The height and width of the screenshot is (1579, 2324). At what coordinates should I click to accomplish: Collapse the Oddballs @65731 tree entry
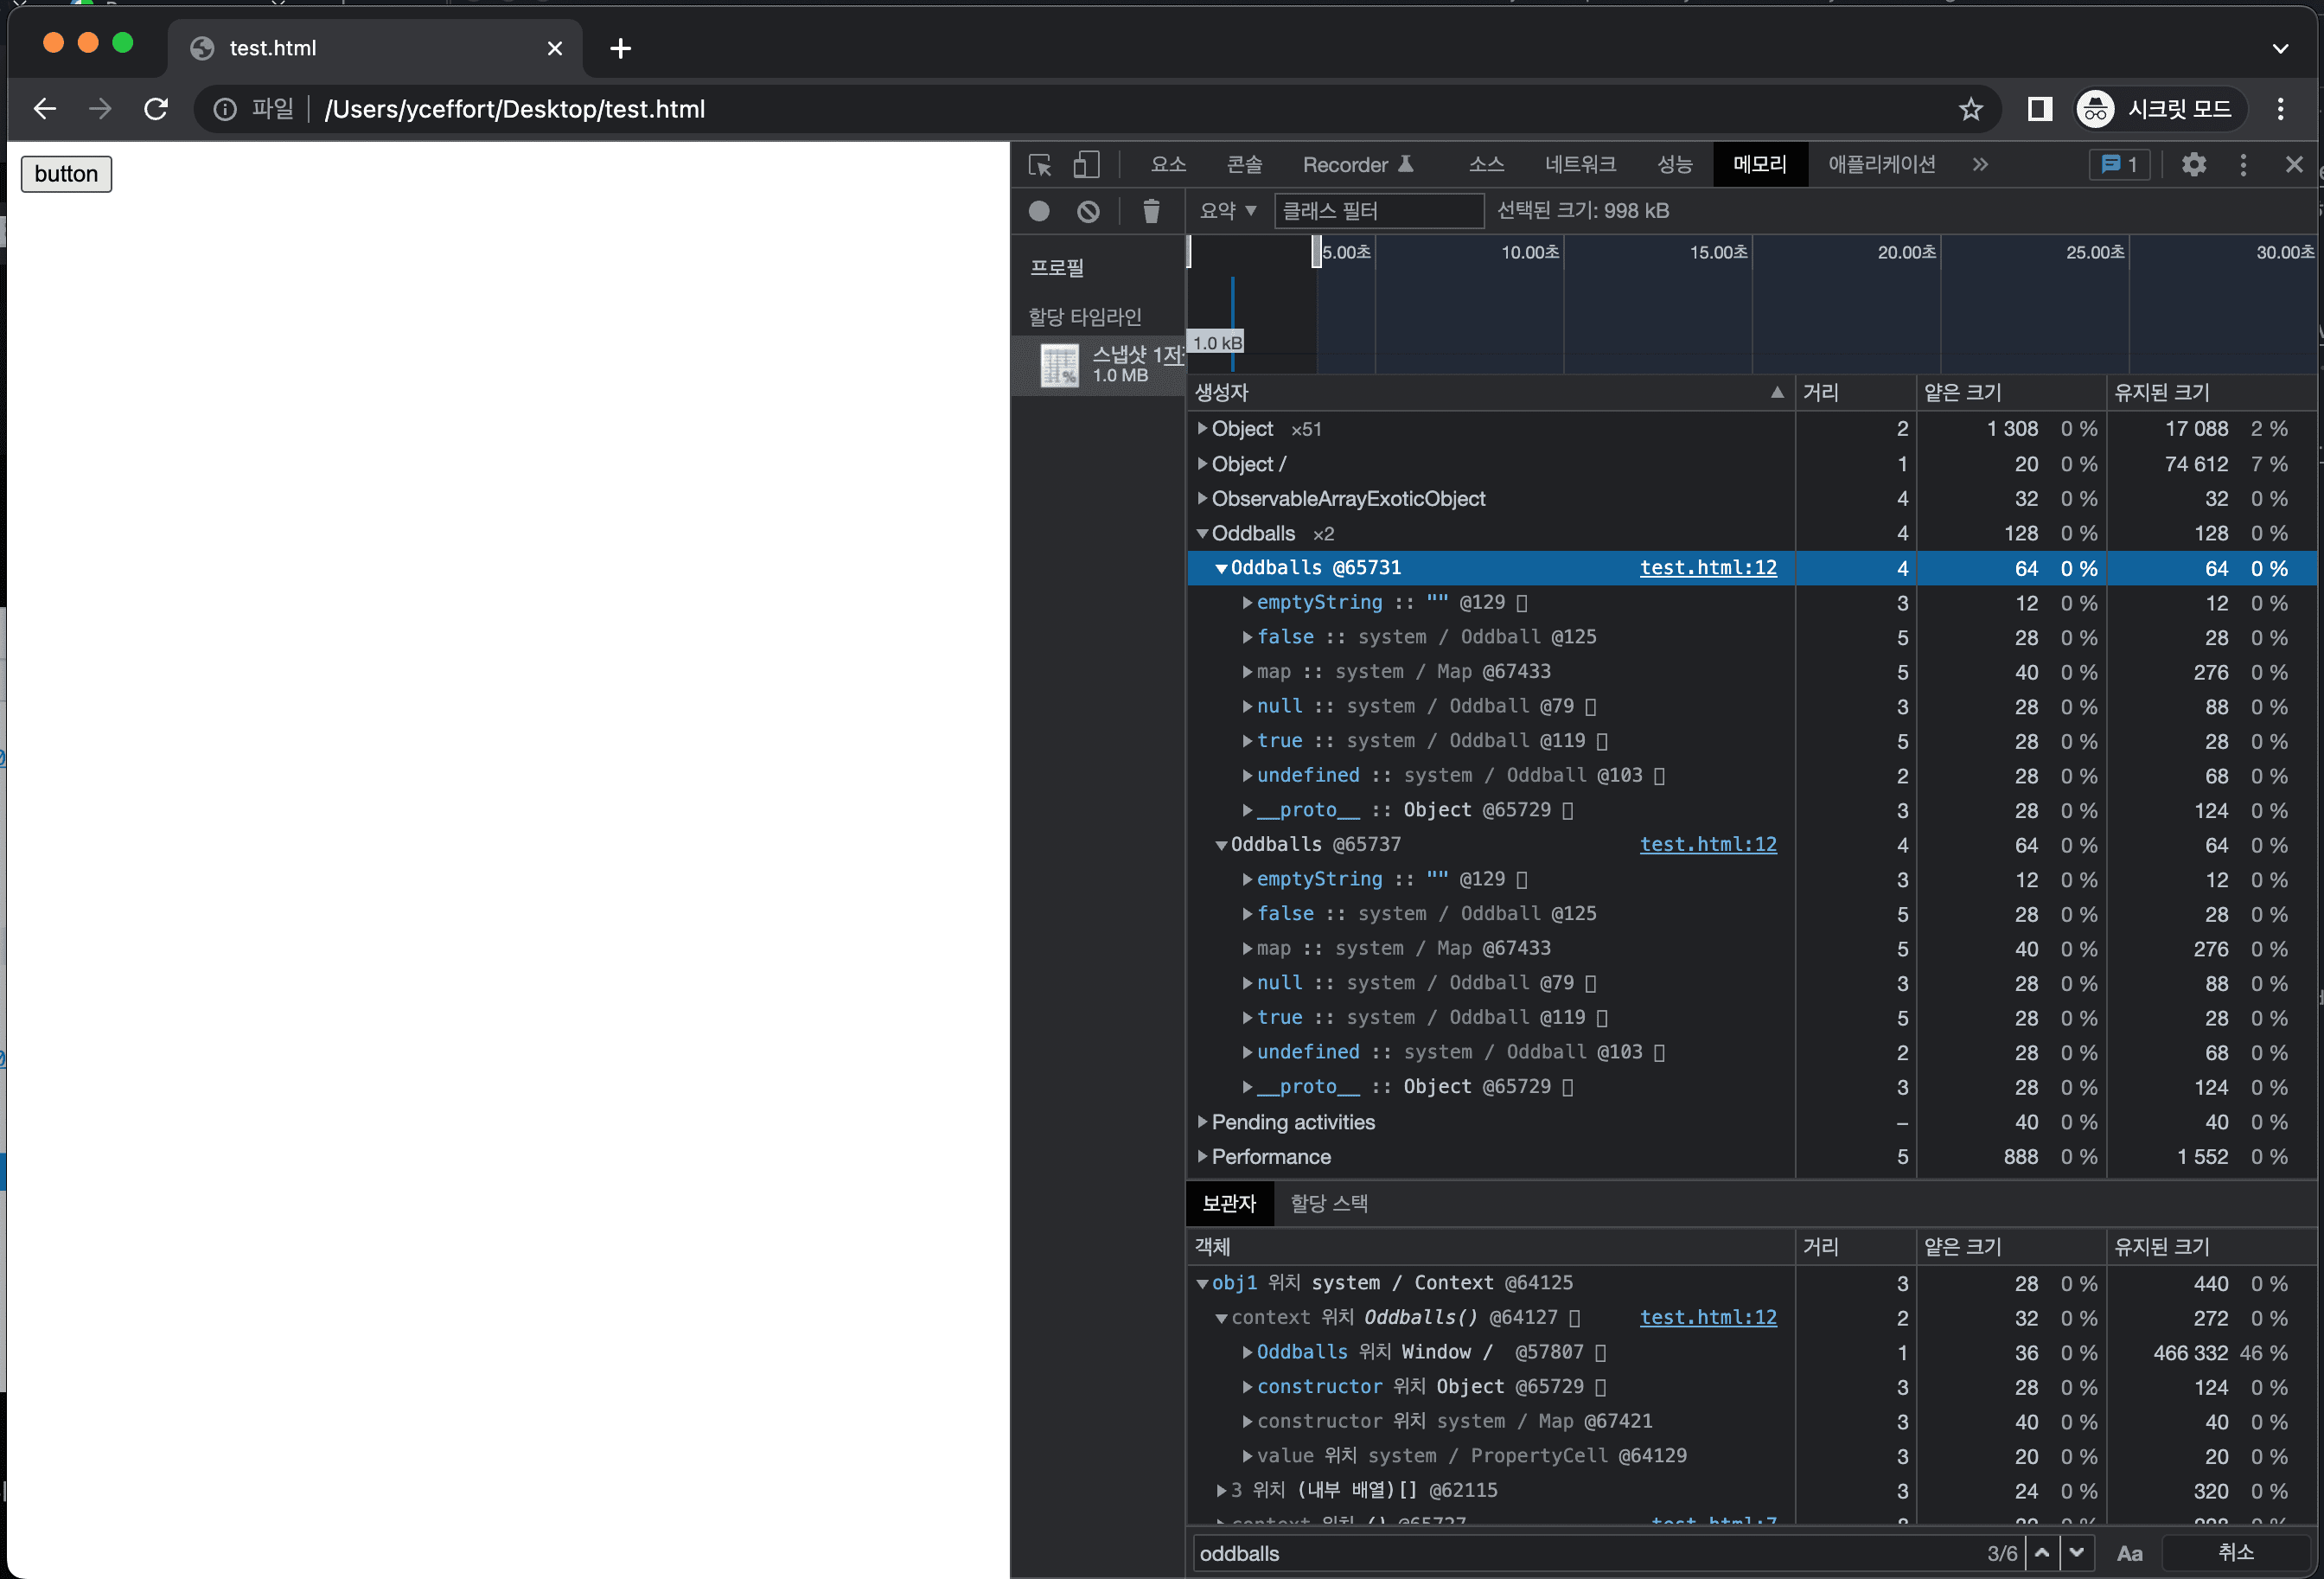click(x=1221, y=567)
